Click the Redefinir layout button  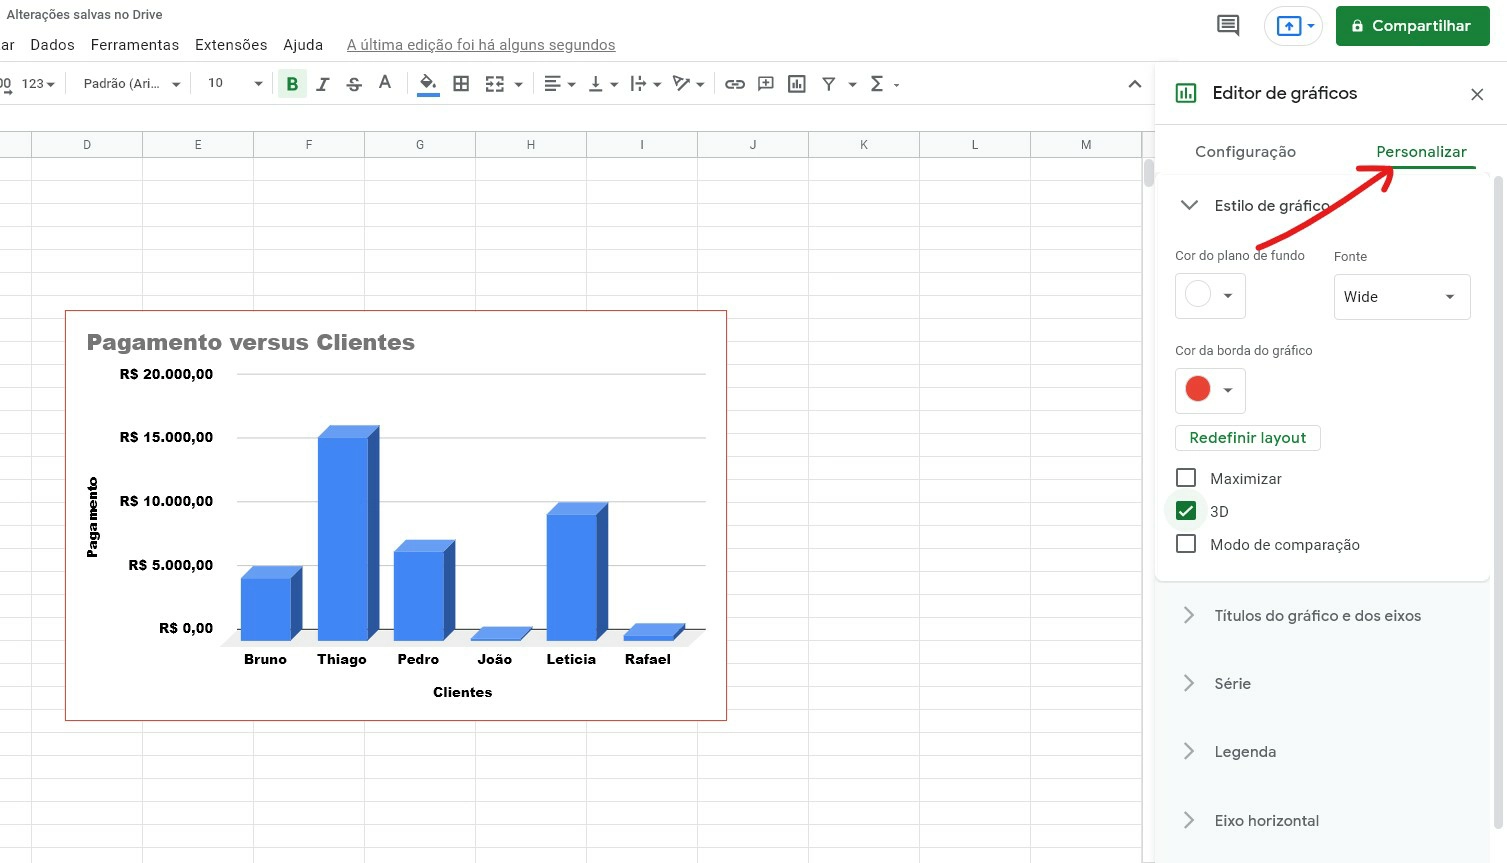pyautogui.click(x=1247, y=438)
